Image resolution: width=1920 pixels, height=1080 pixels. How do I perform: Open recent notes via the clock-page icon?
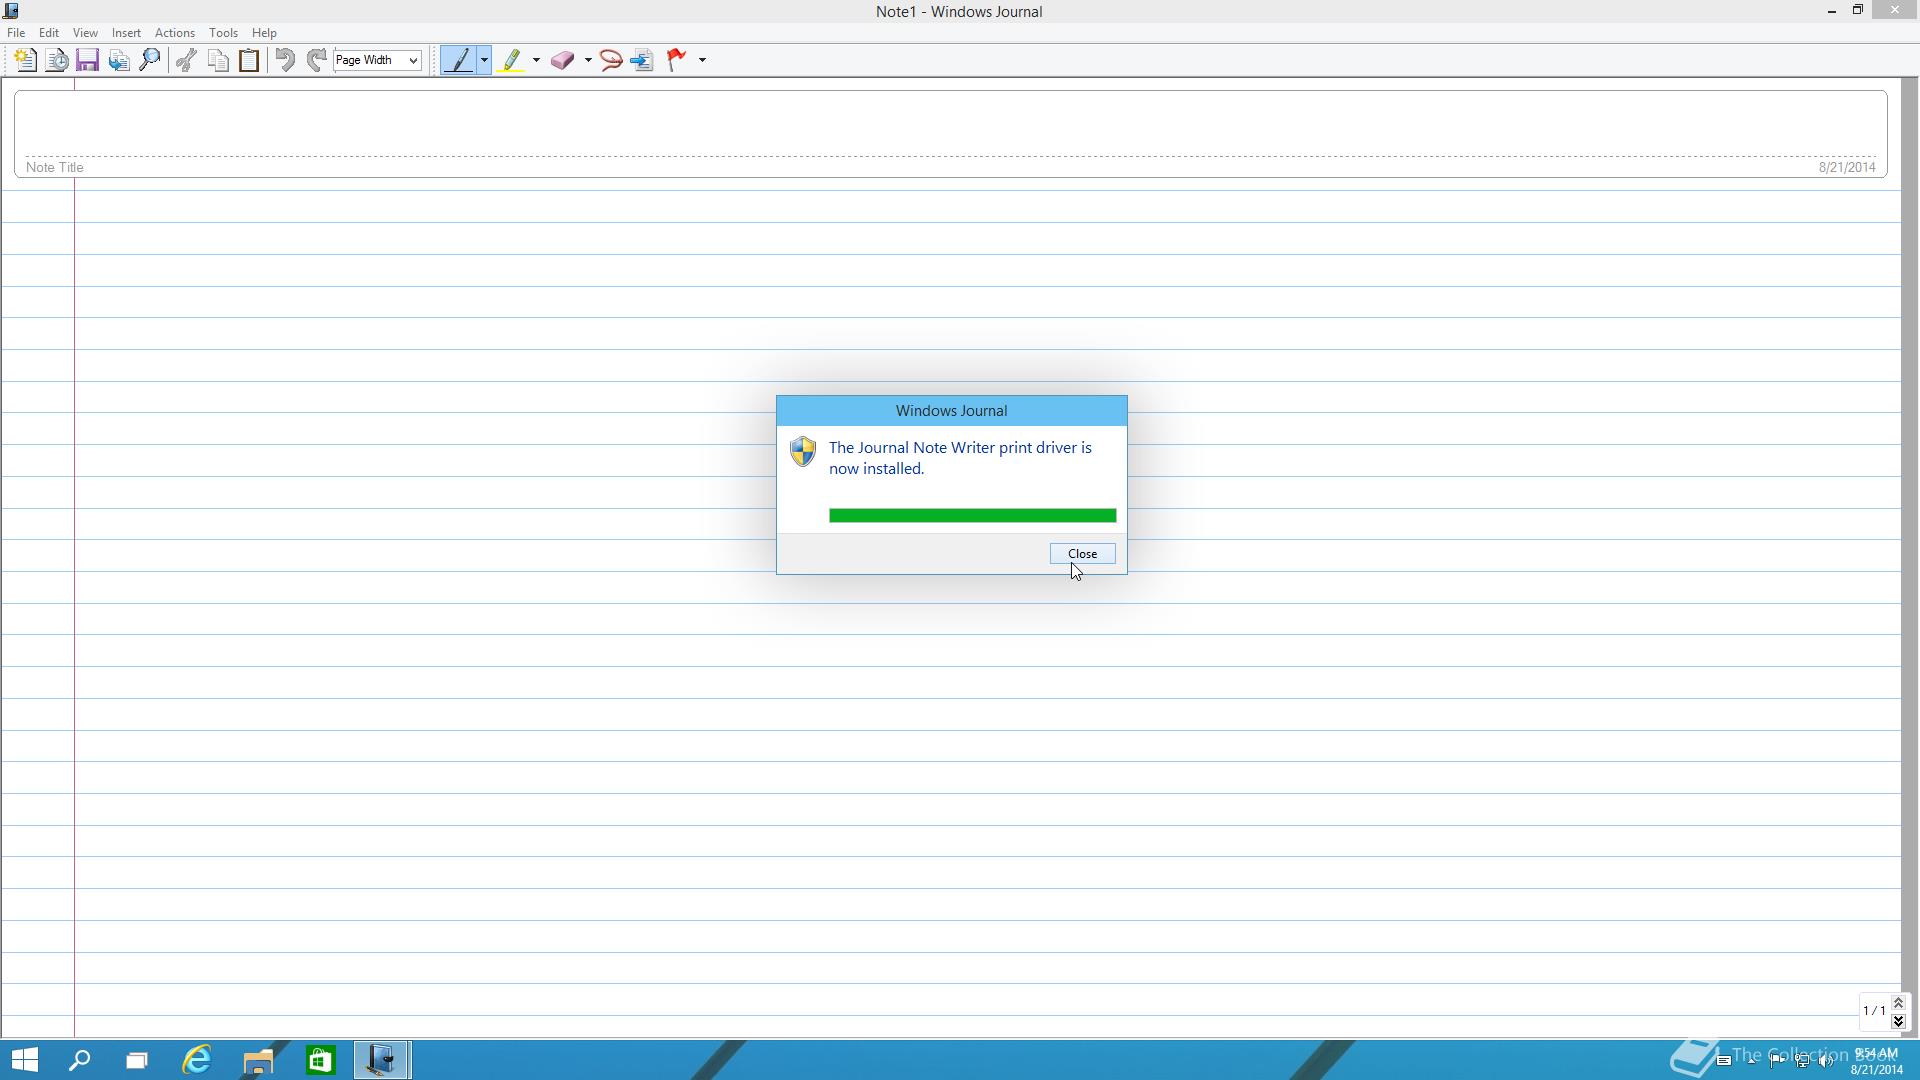[57, 60]
